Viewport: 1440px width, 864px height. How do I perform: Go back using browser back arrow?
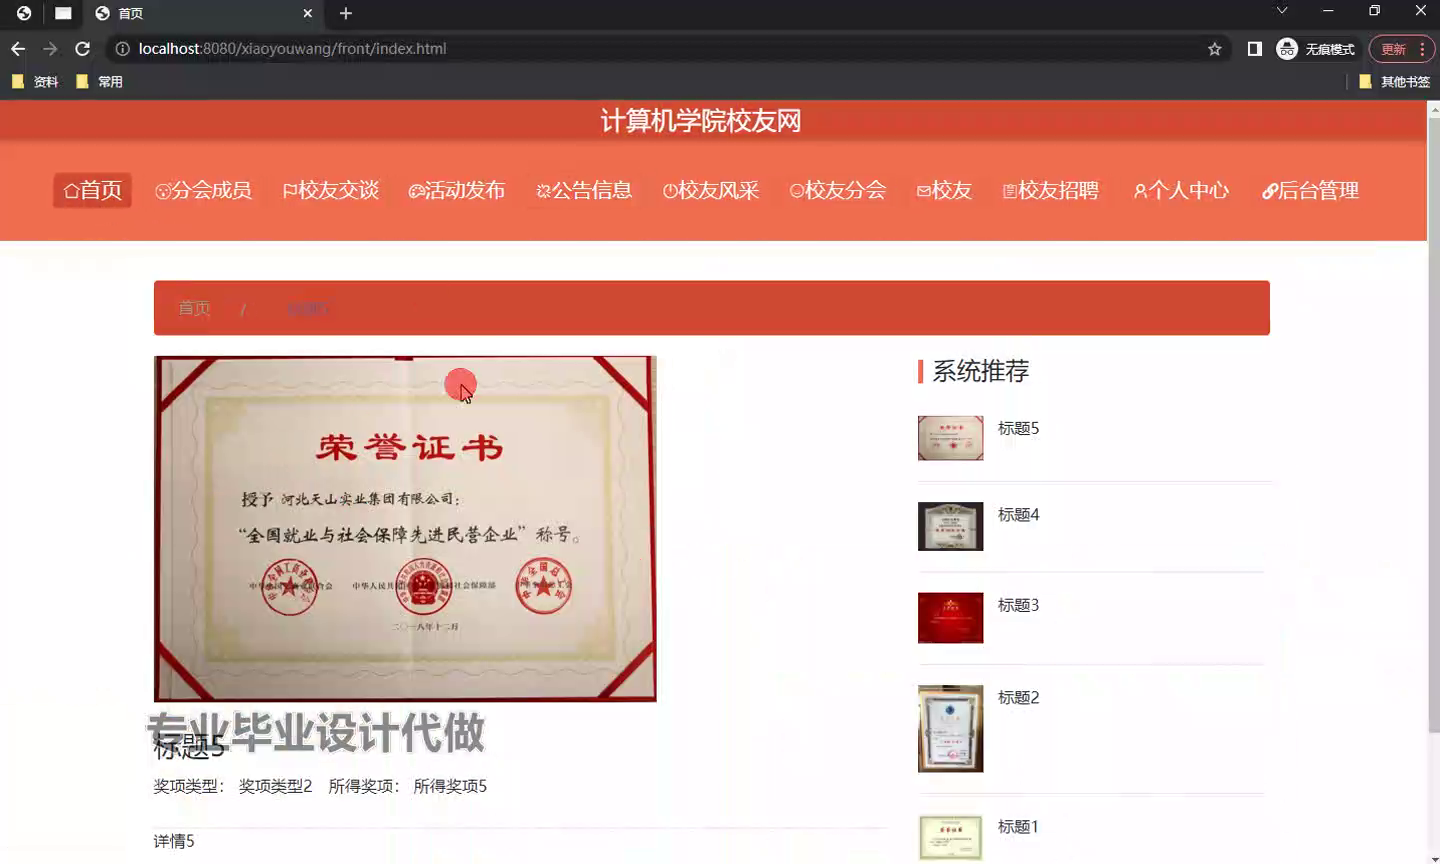click(18, 49)
